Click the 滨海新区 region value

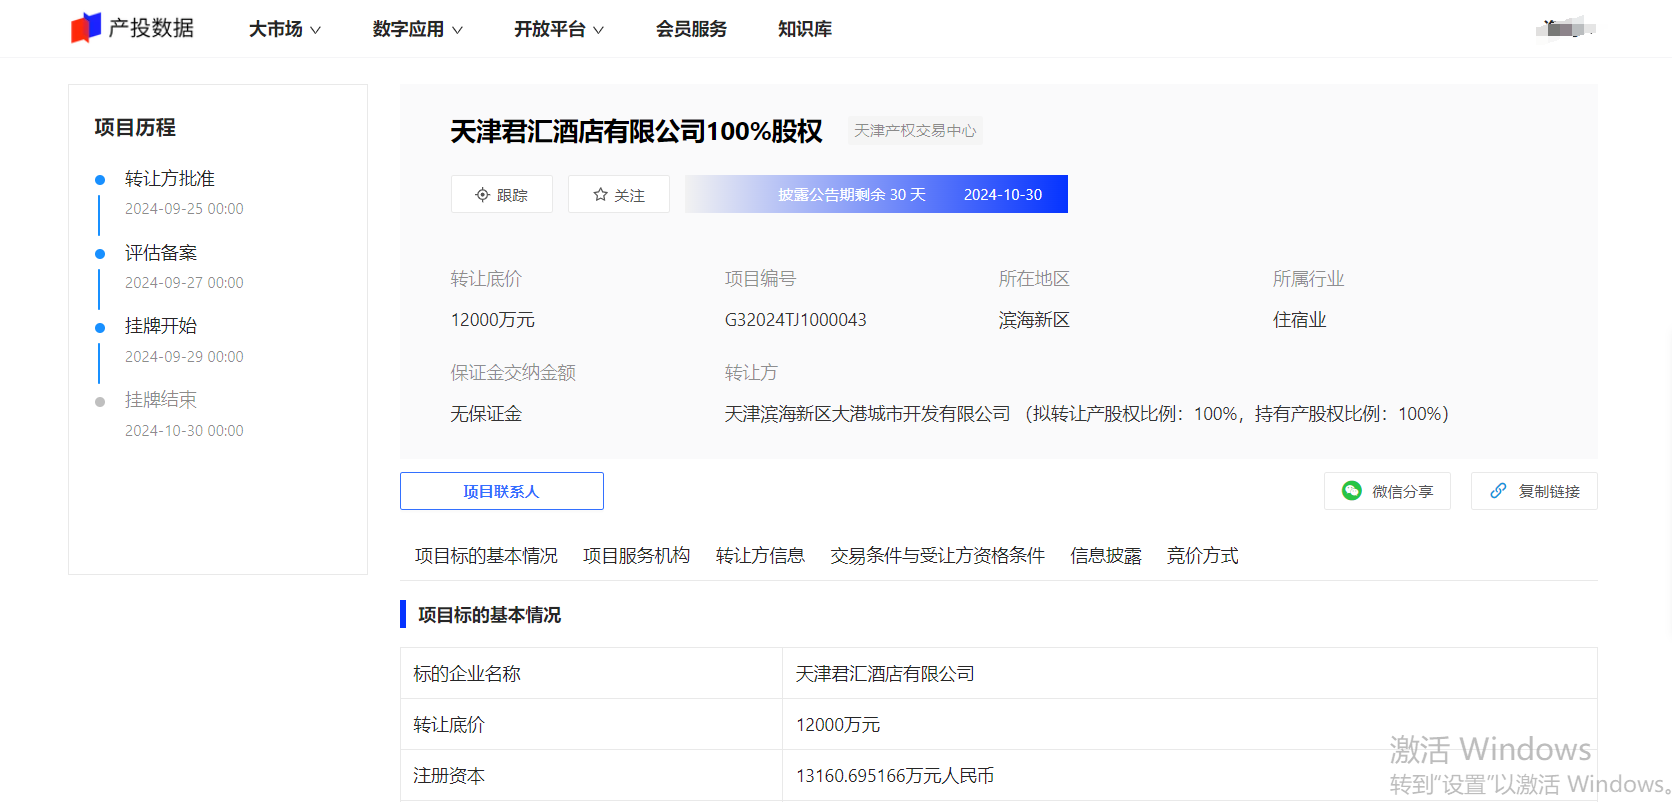(x=1034, y=320)
